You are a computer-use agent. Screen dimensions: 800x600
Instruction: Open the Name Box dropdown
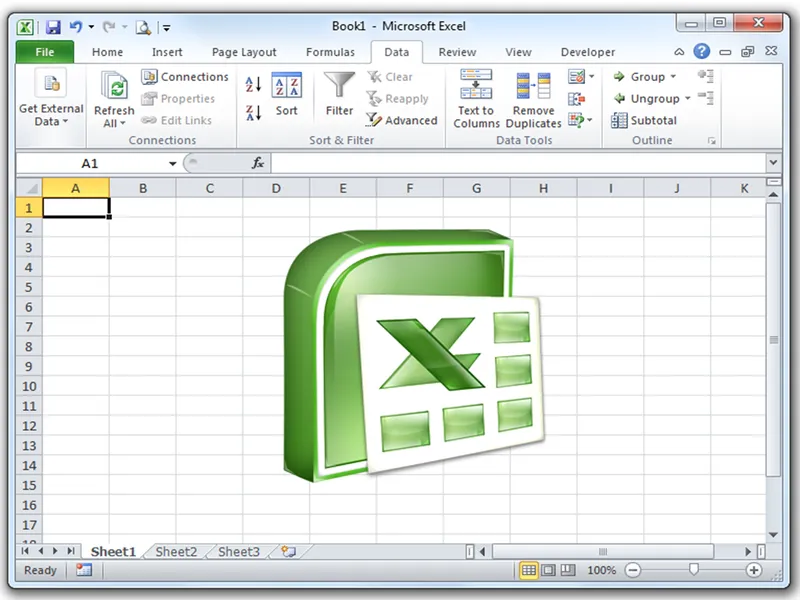coord(172,162)
